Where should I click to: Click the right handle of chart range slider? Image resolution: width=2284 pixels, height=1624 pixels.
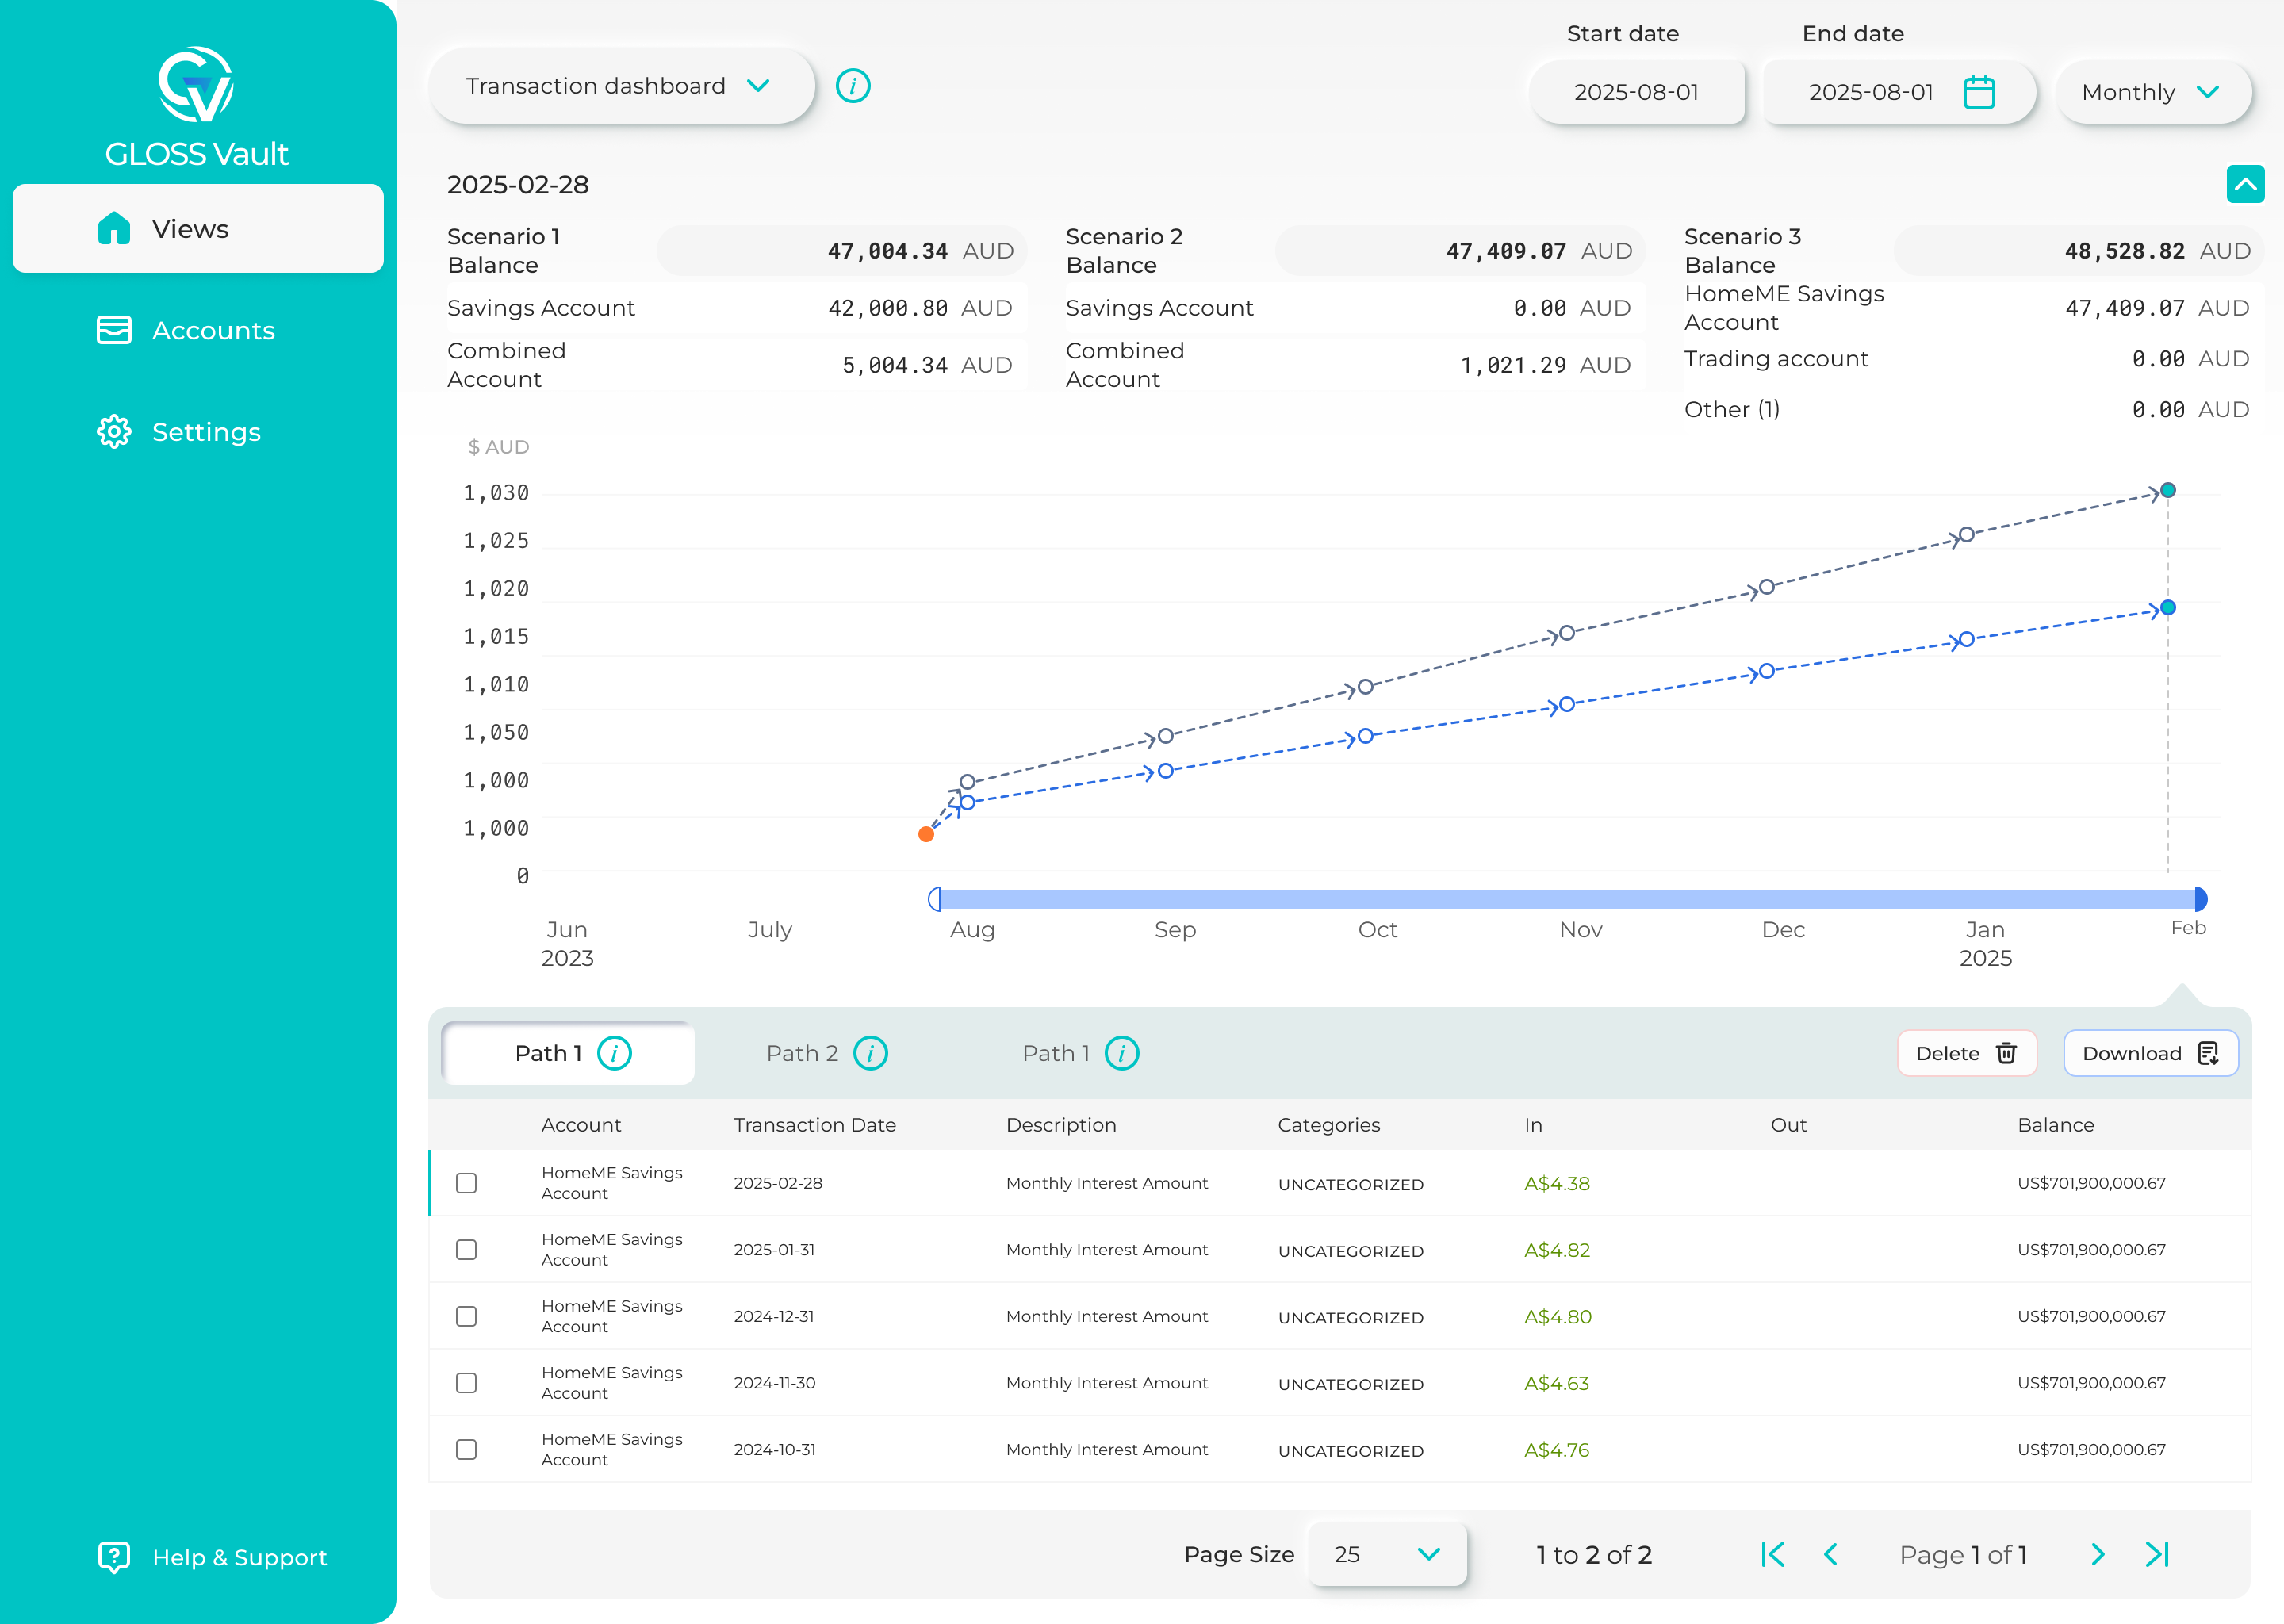(2200, 899)
